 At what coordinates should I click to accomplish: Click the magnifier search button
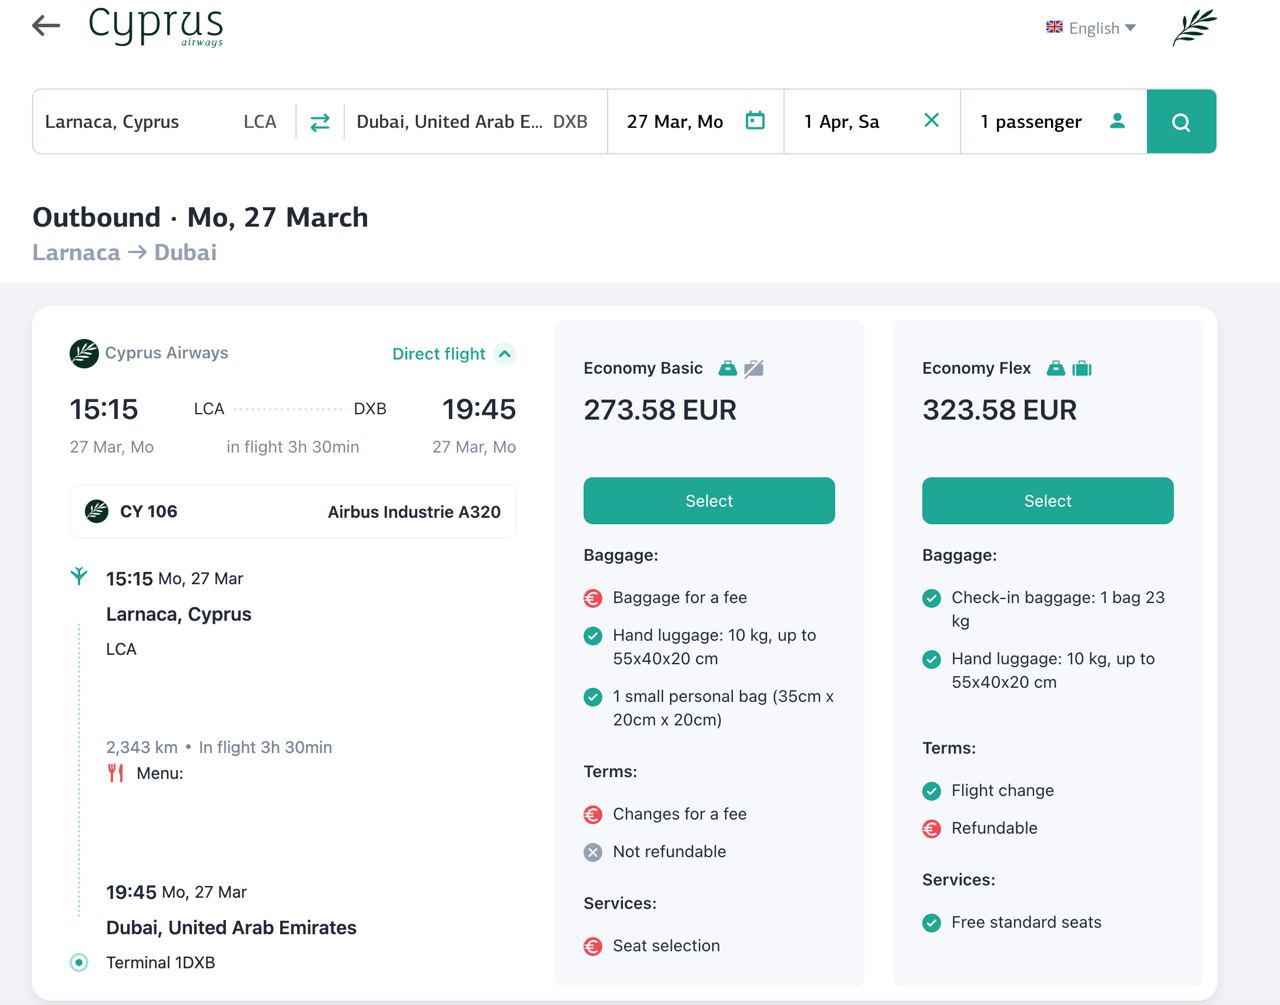[1181, 122]
